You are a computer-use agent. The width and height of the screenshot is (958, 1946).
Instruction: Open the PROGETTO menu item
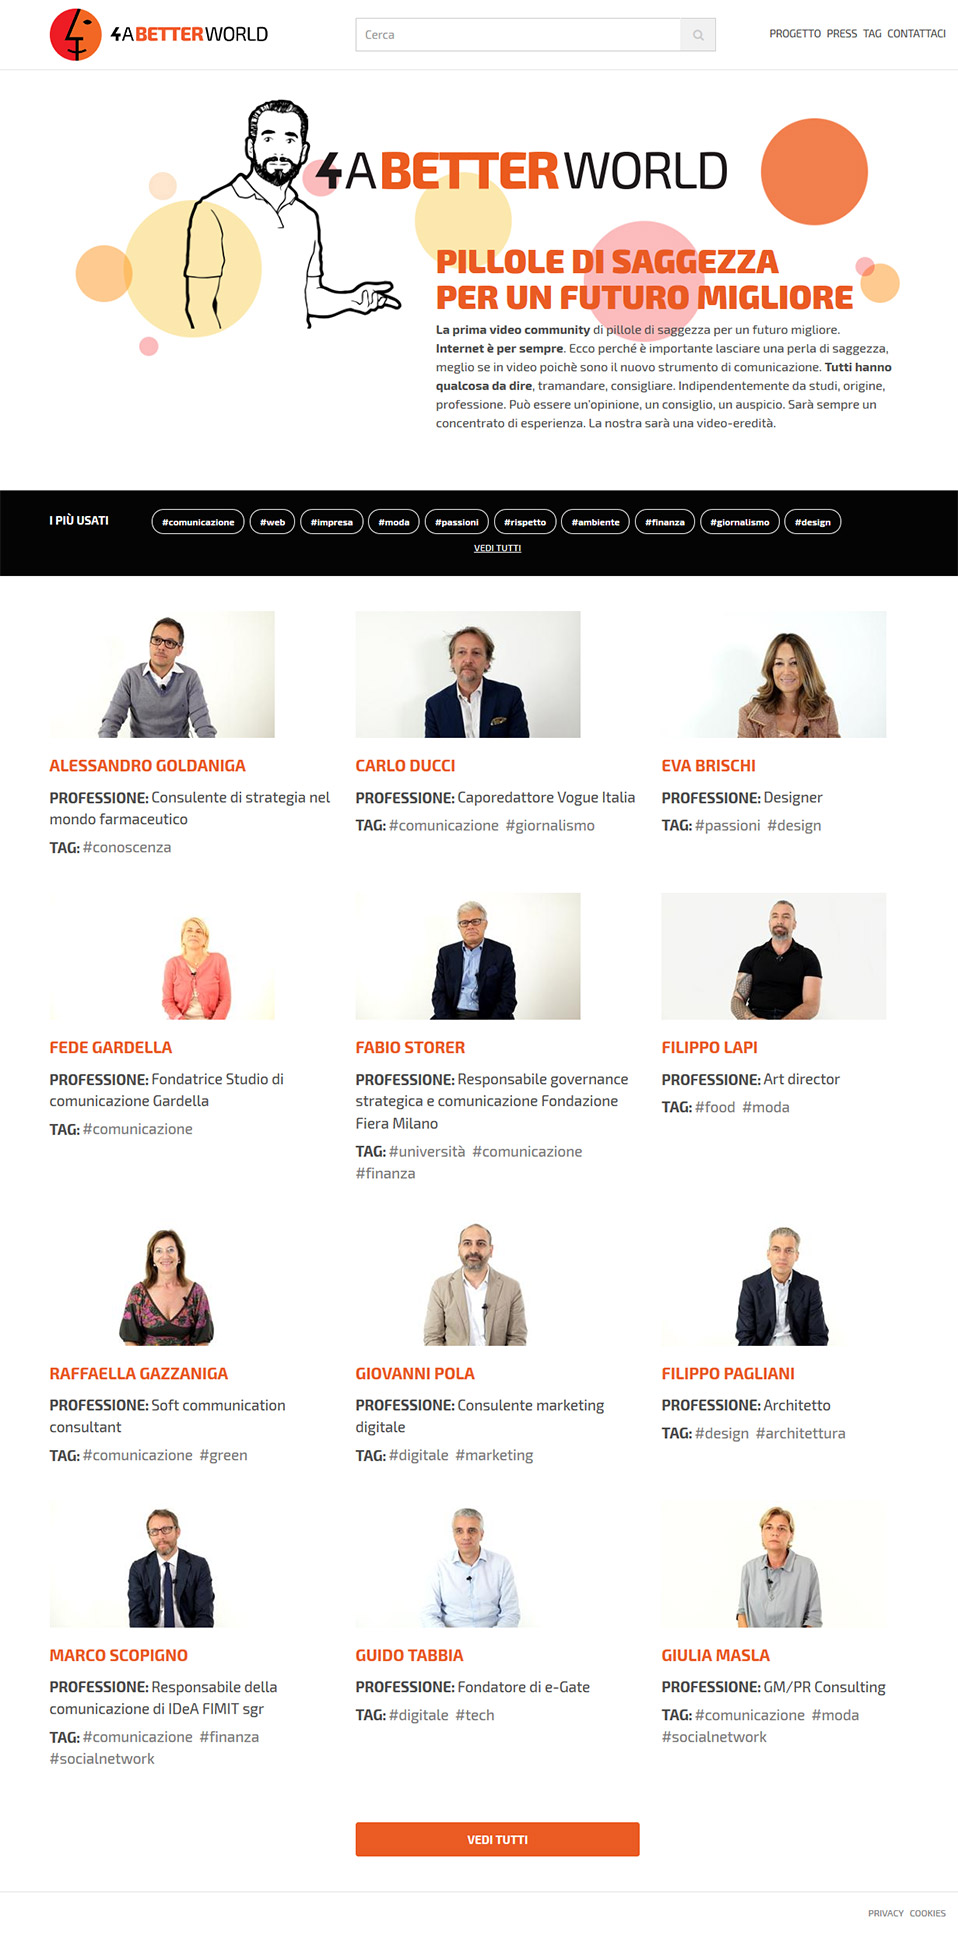[x=795, y=34]
